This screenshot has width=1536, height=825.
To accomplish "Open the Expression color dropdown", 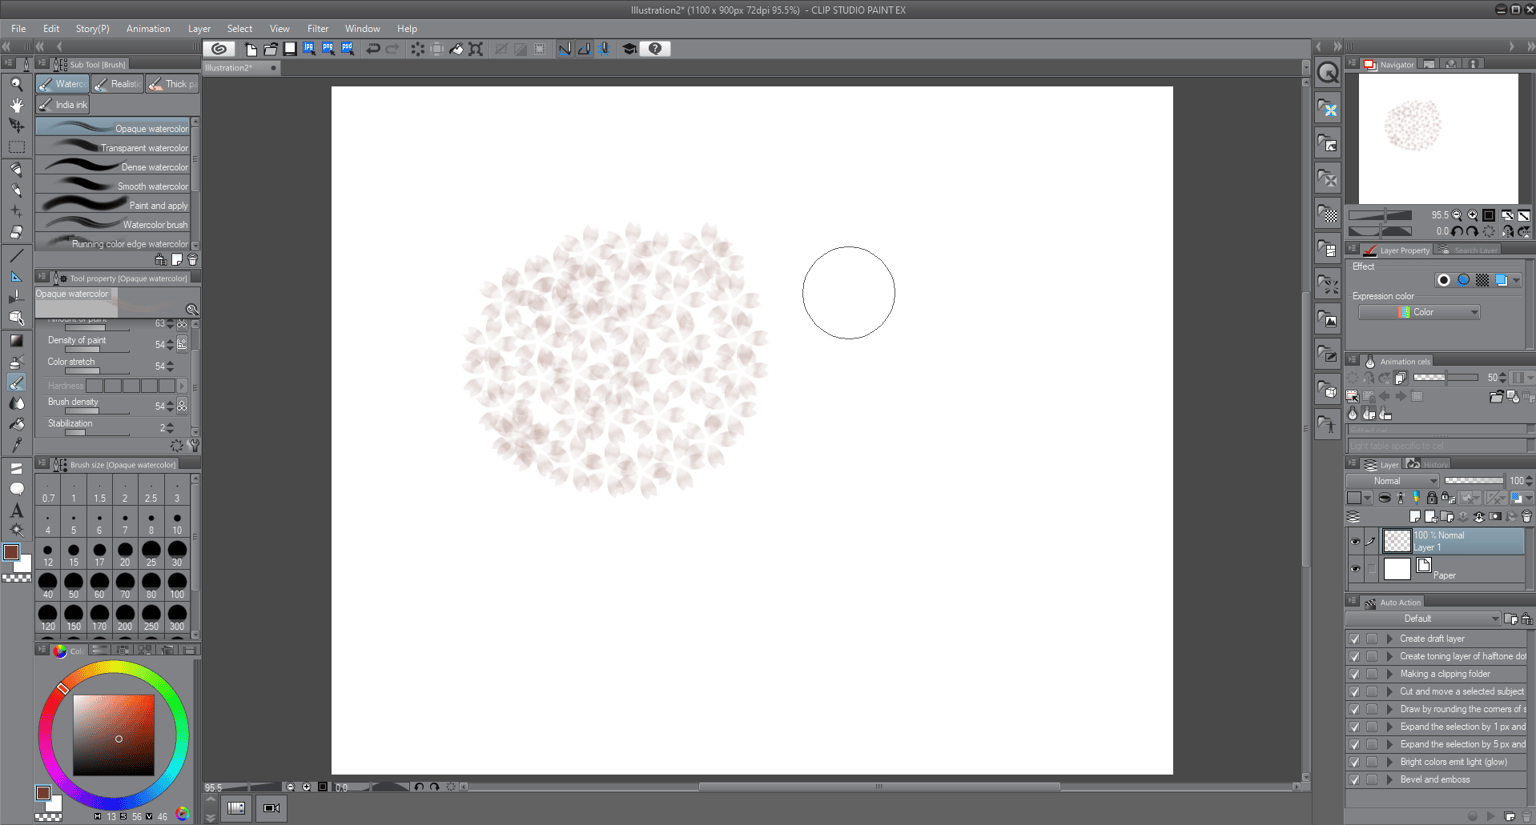I will (x=1419, y=313).
